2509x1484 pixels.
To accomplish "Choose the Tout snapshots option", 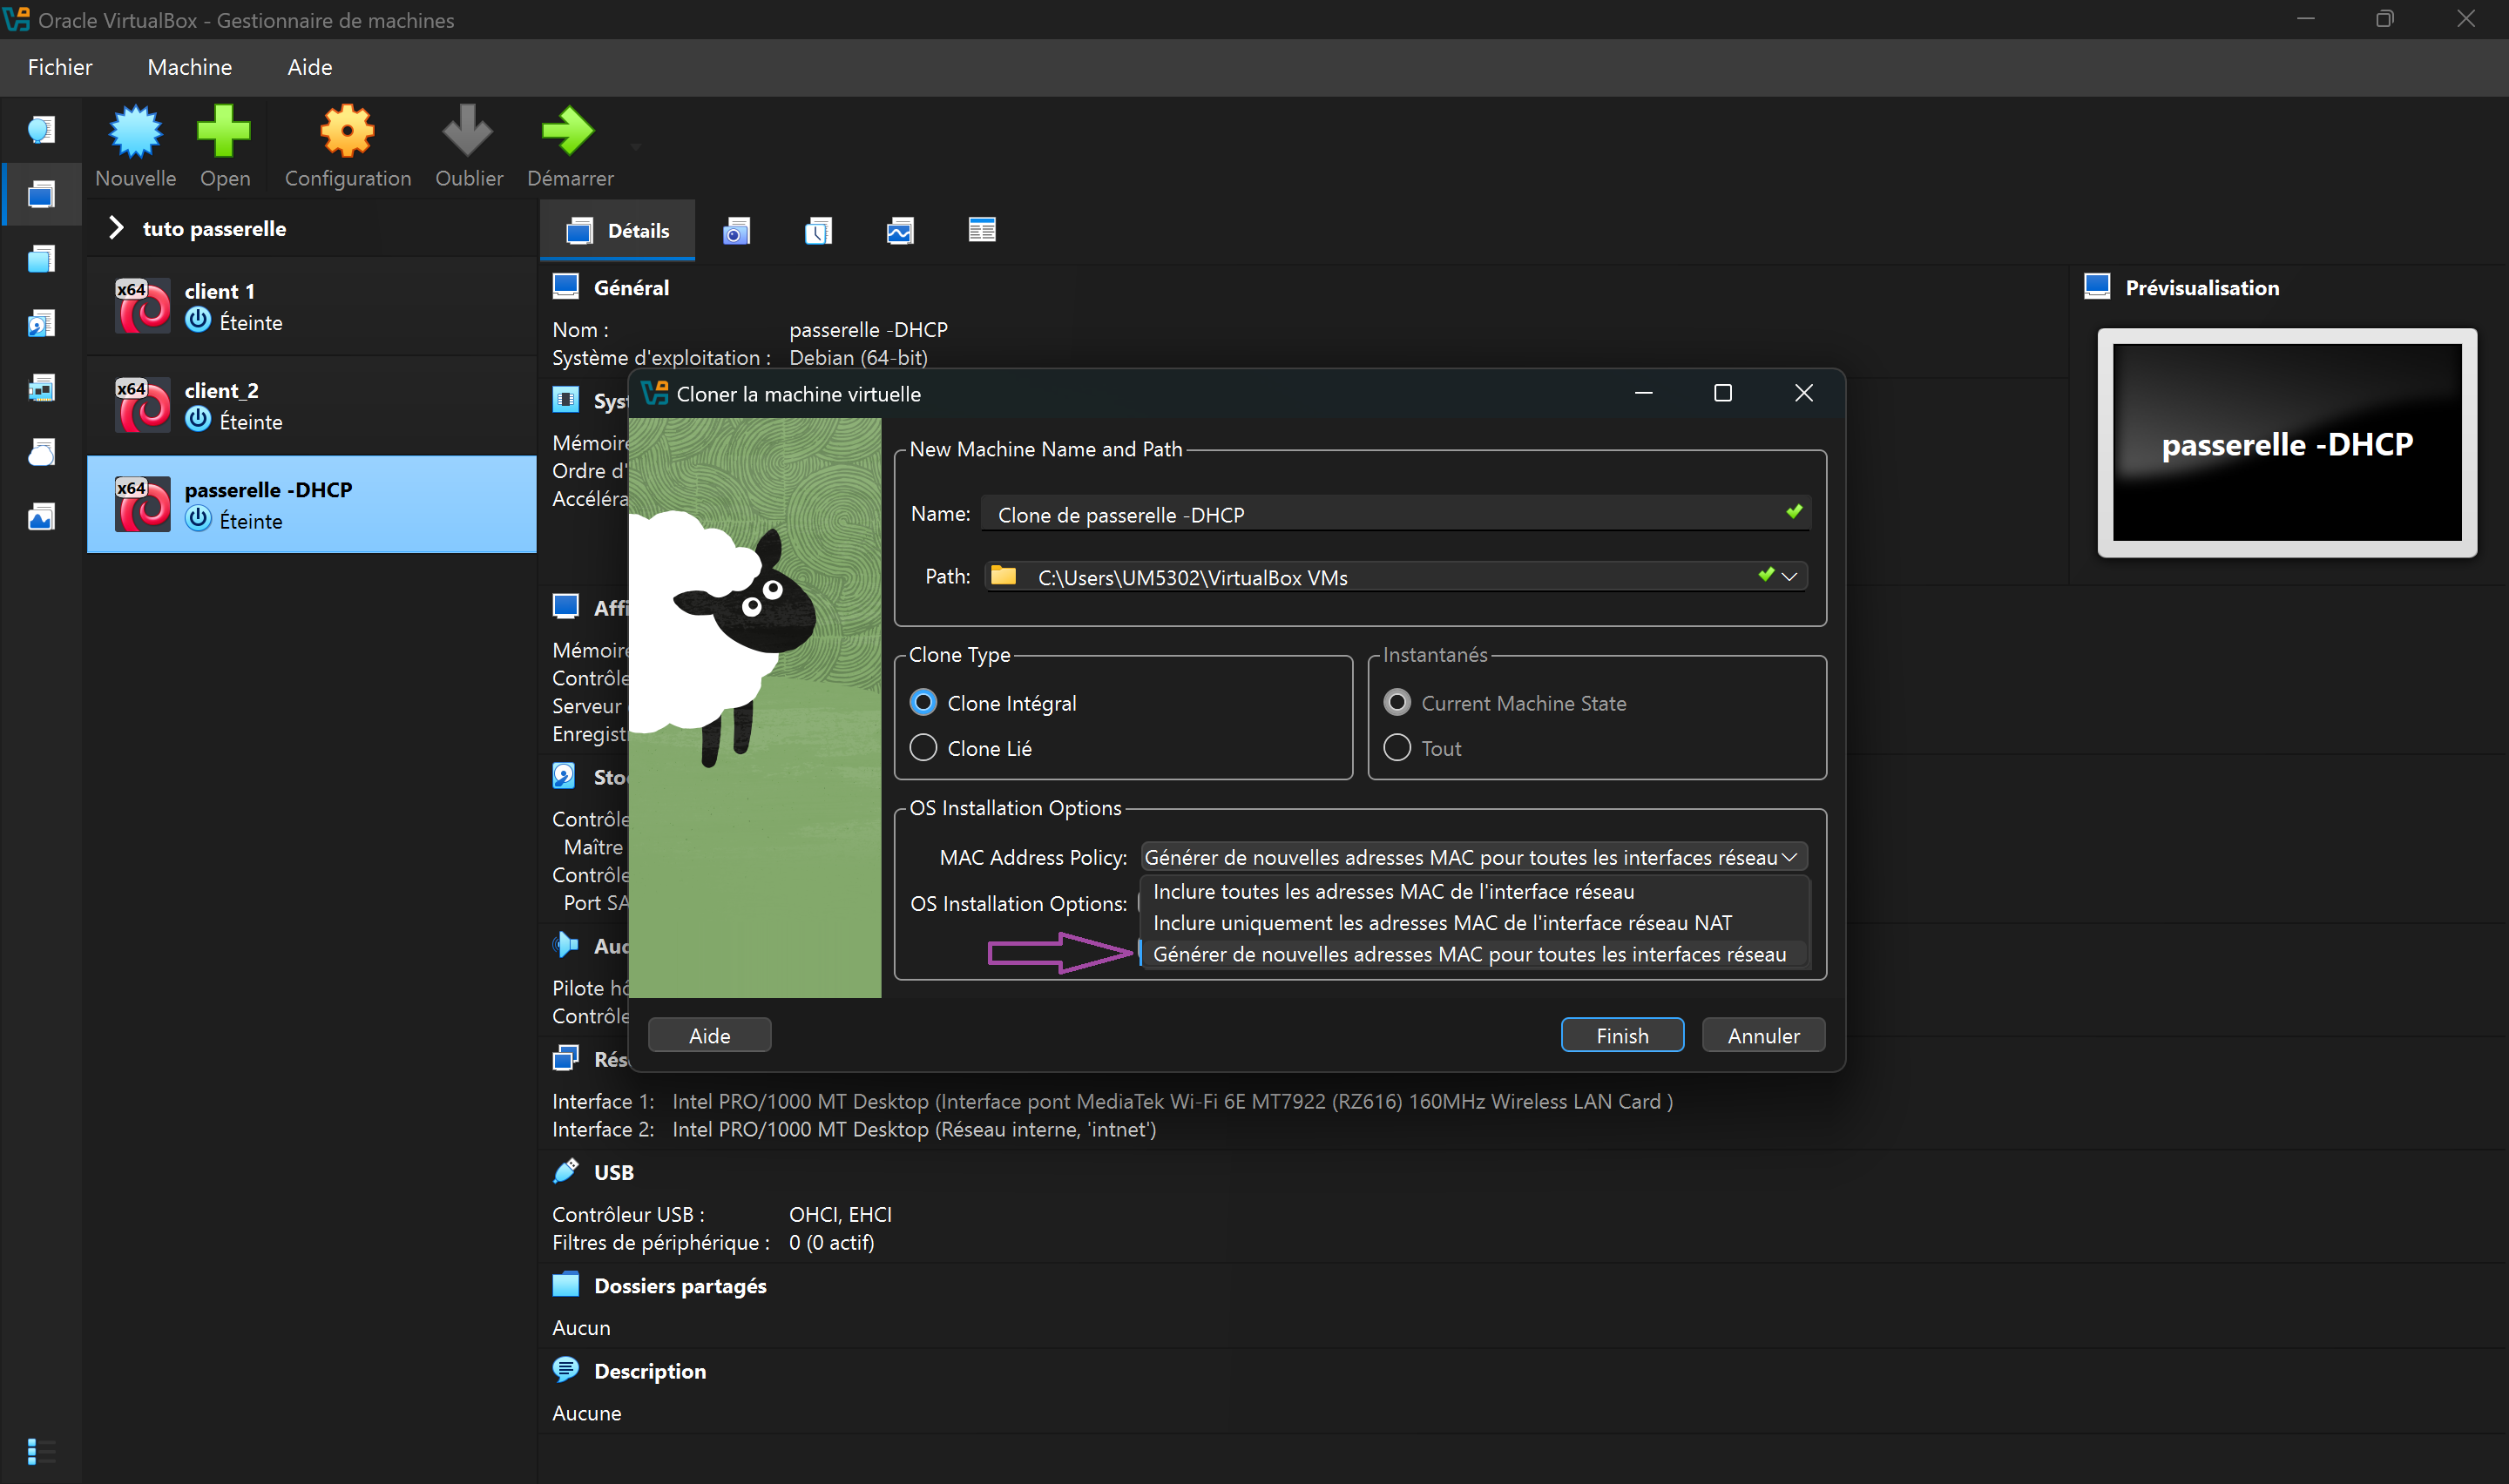I will tap(1397, 748).
